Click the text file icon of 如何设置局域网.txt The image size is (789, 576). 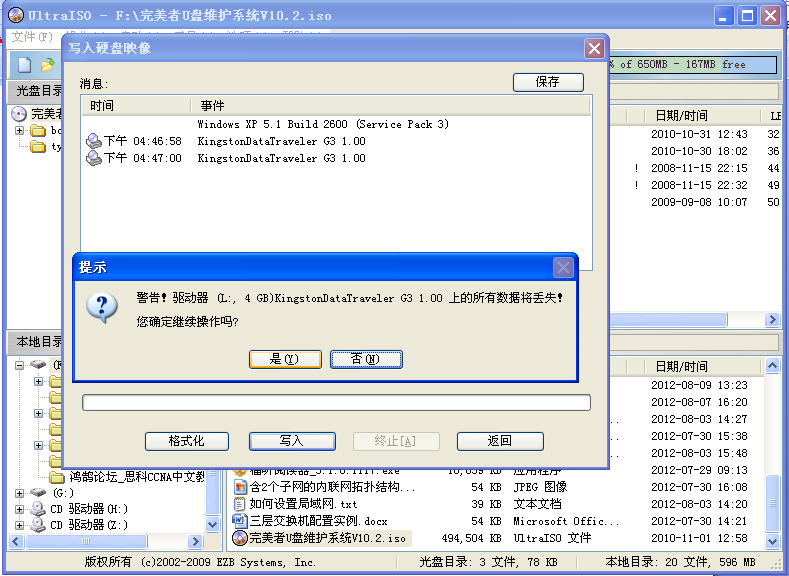pyautogui.click(x=241, y=504)
